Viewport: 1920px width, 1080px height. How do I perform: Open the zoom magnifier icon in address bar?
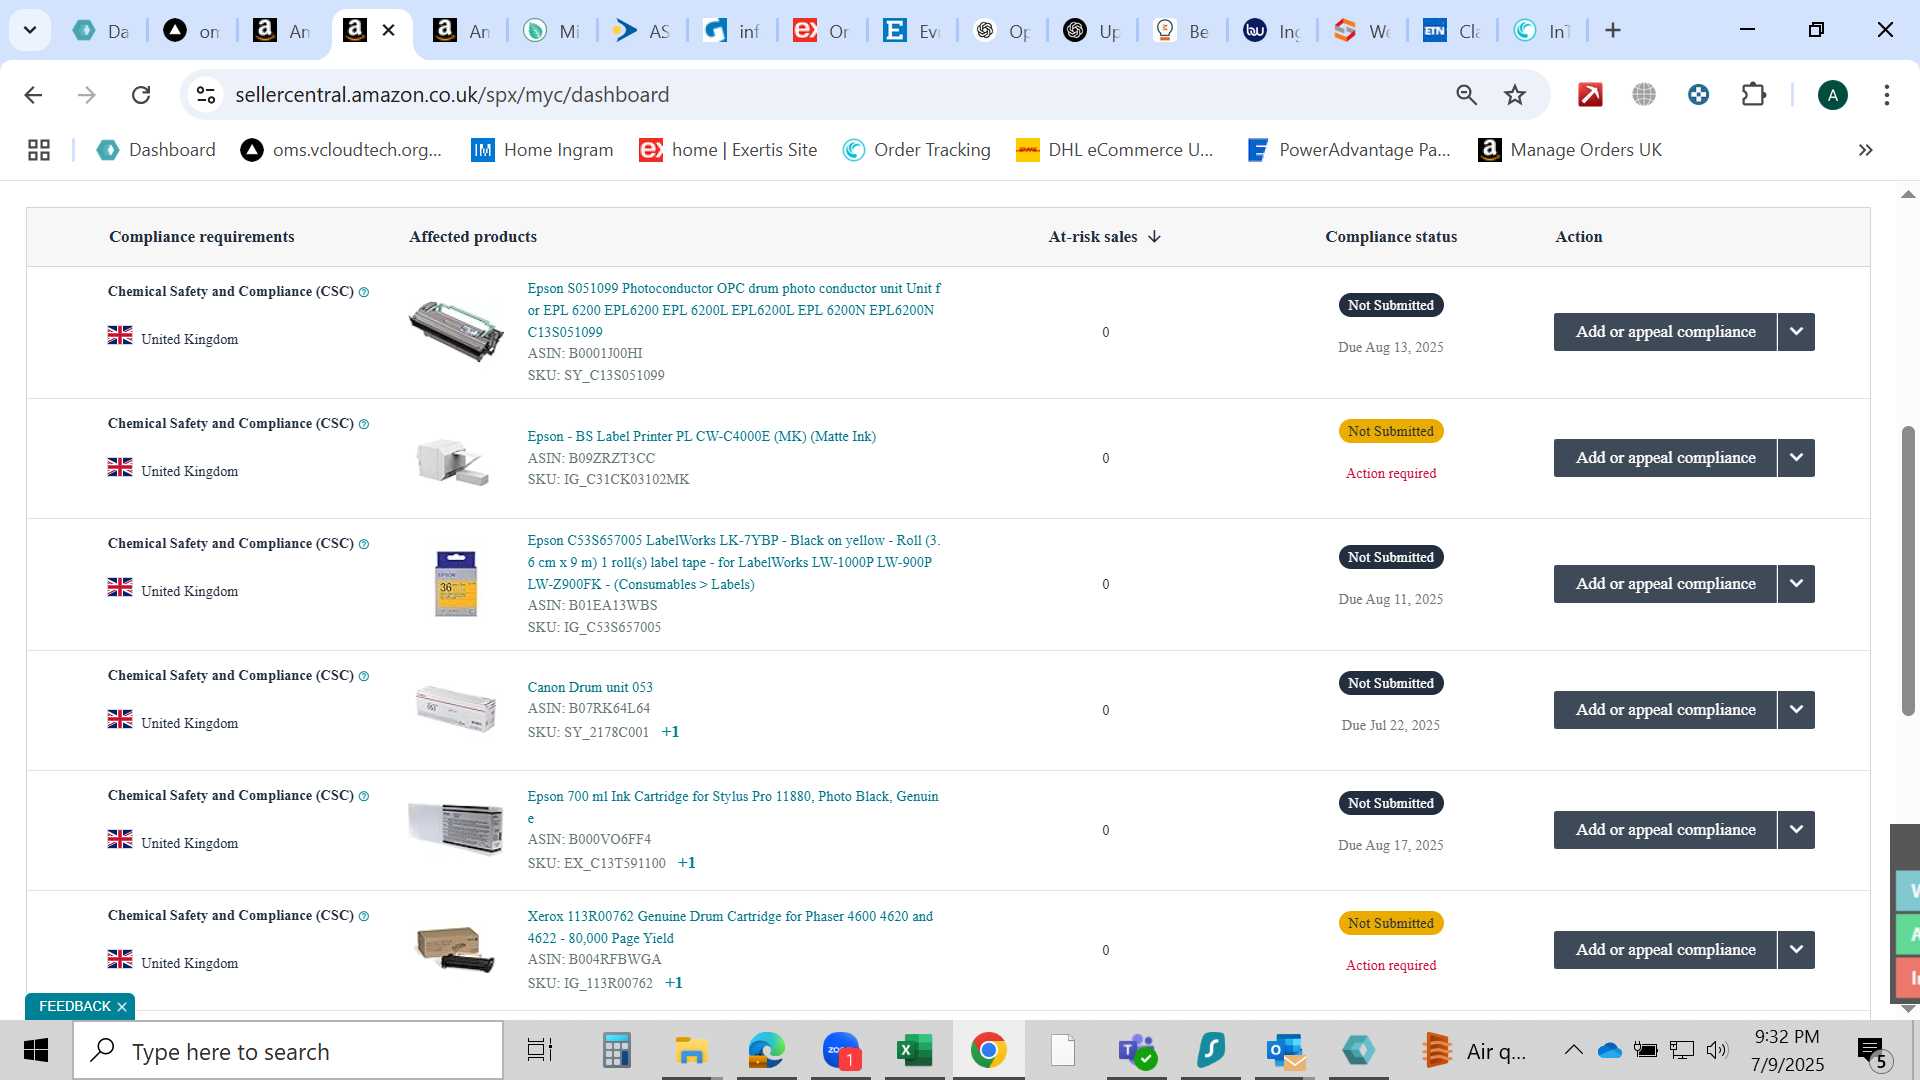[x=1466, y=95]
